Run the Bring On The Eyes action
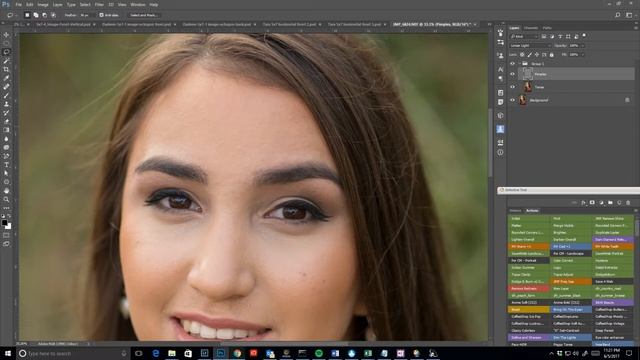 point(571,310)
